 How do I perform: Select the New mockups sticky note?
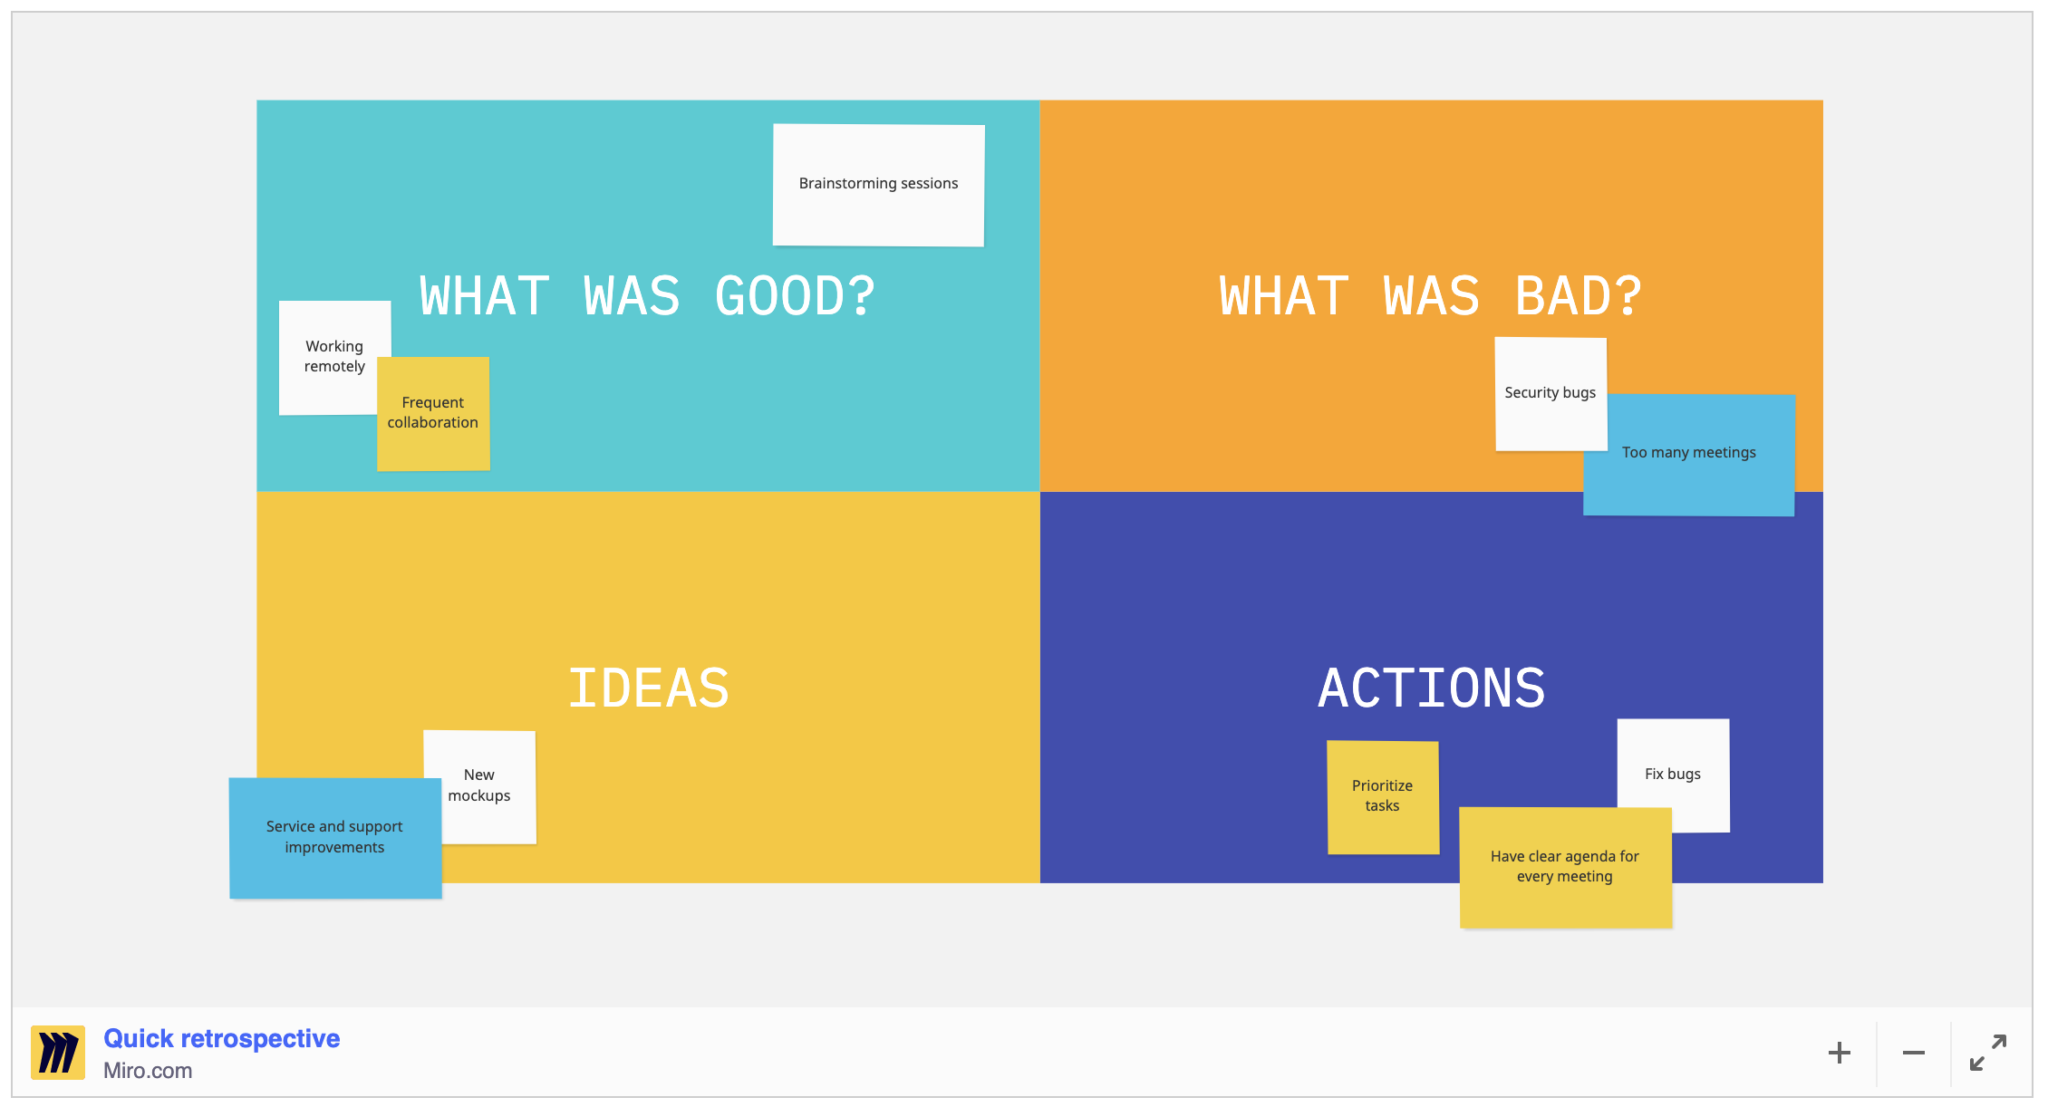479,785
